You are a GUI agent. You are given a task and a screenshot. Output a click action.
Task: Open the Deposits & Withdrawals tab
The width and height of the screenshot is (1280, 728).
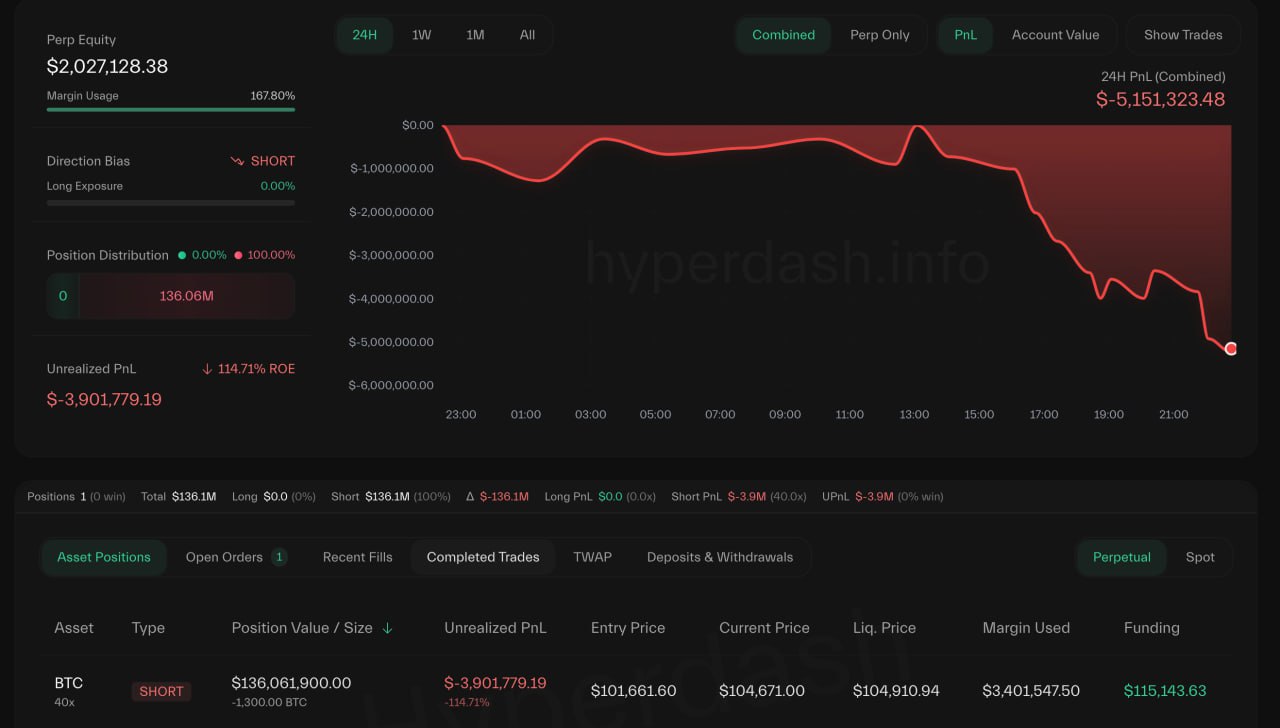(719, 557)
